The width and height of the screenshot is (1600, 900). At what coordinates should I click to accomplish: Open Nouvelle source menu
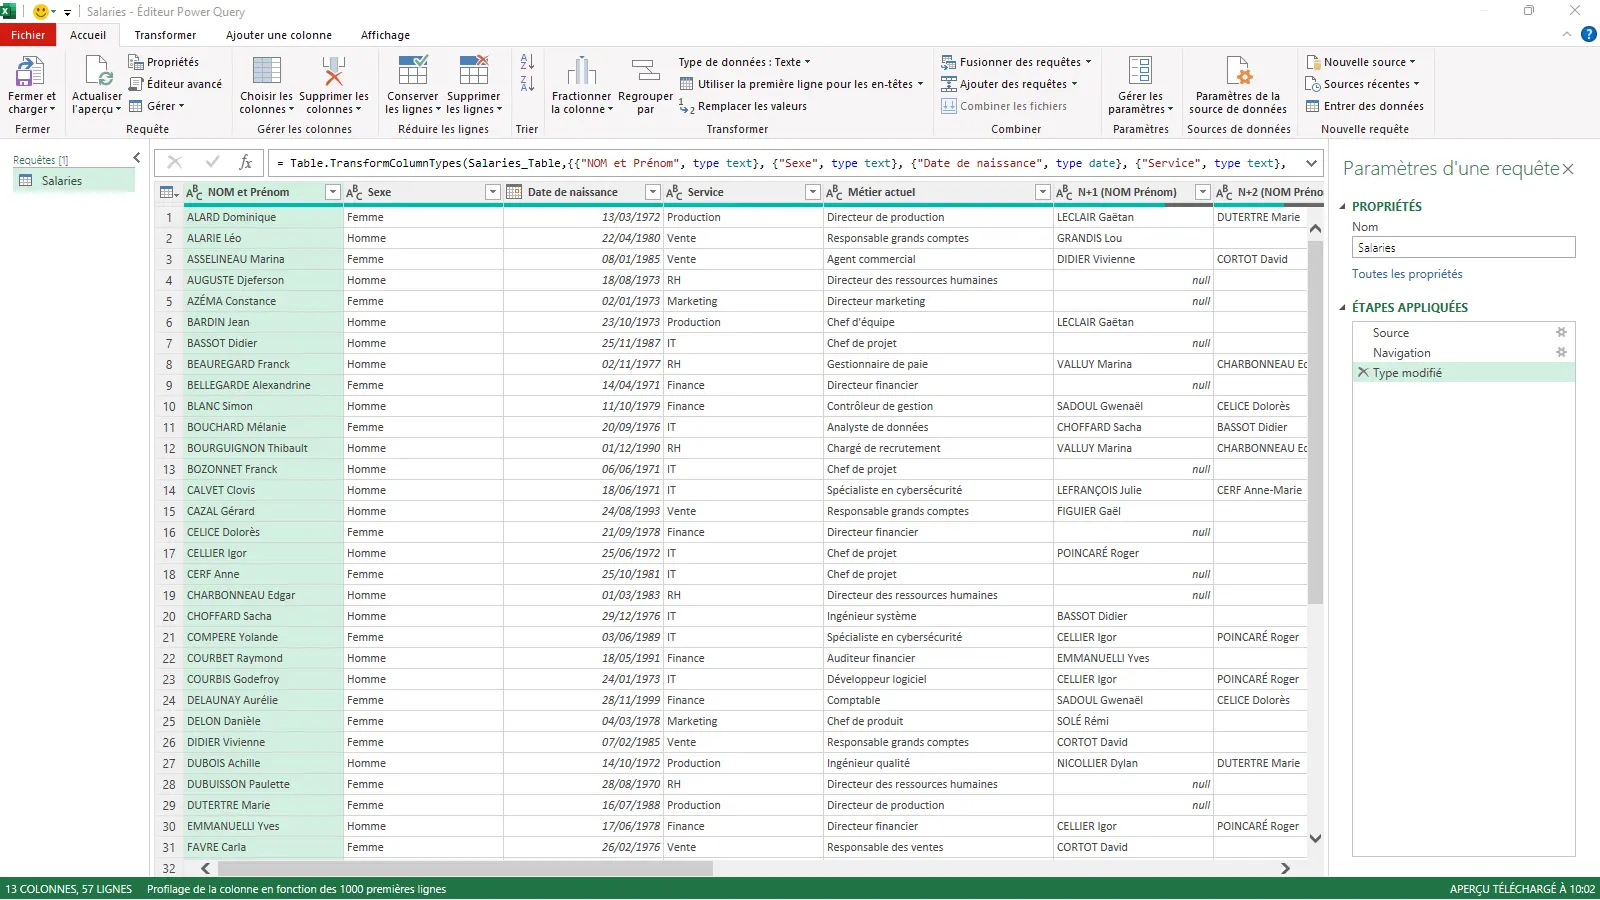coord(1361,62)
